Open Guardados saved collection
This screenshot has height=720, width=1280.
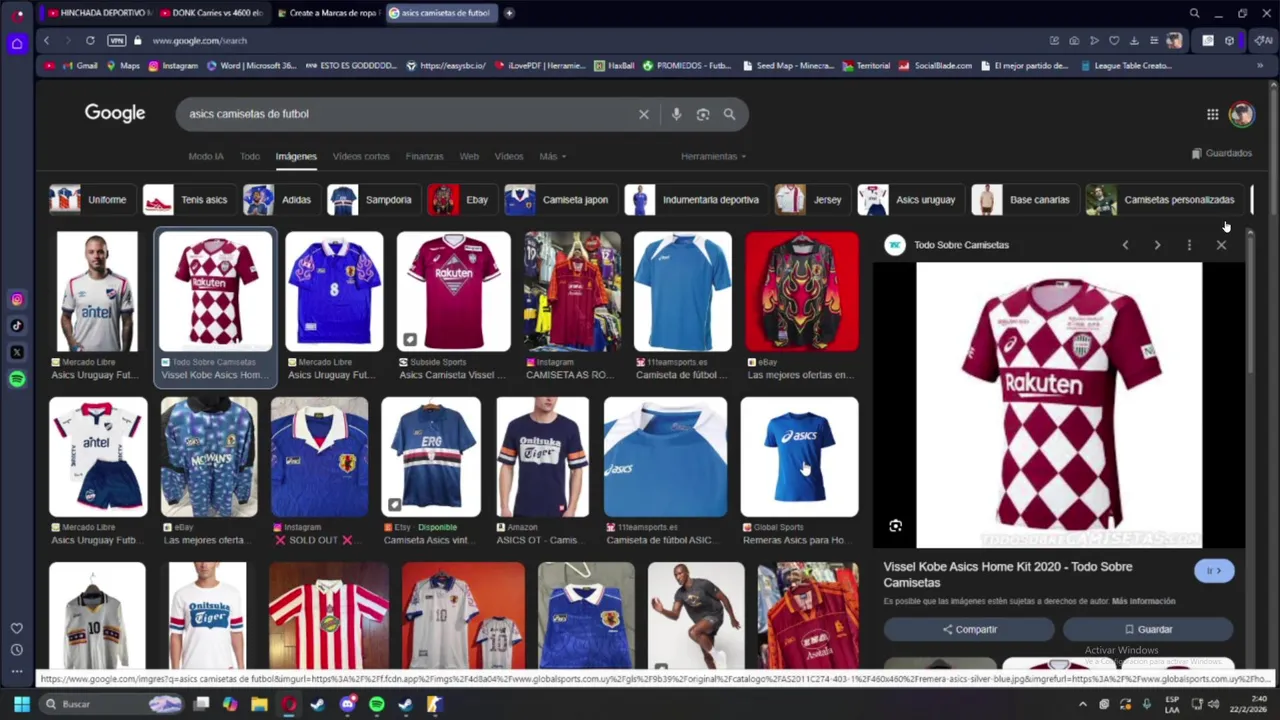[1222, 153]
